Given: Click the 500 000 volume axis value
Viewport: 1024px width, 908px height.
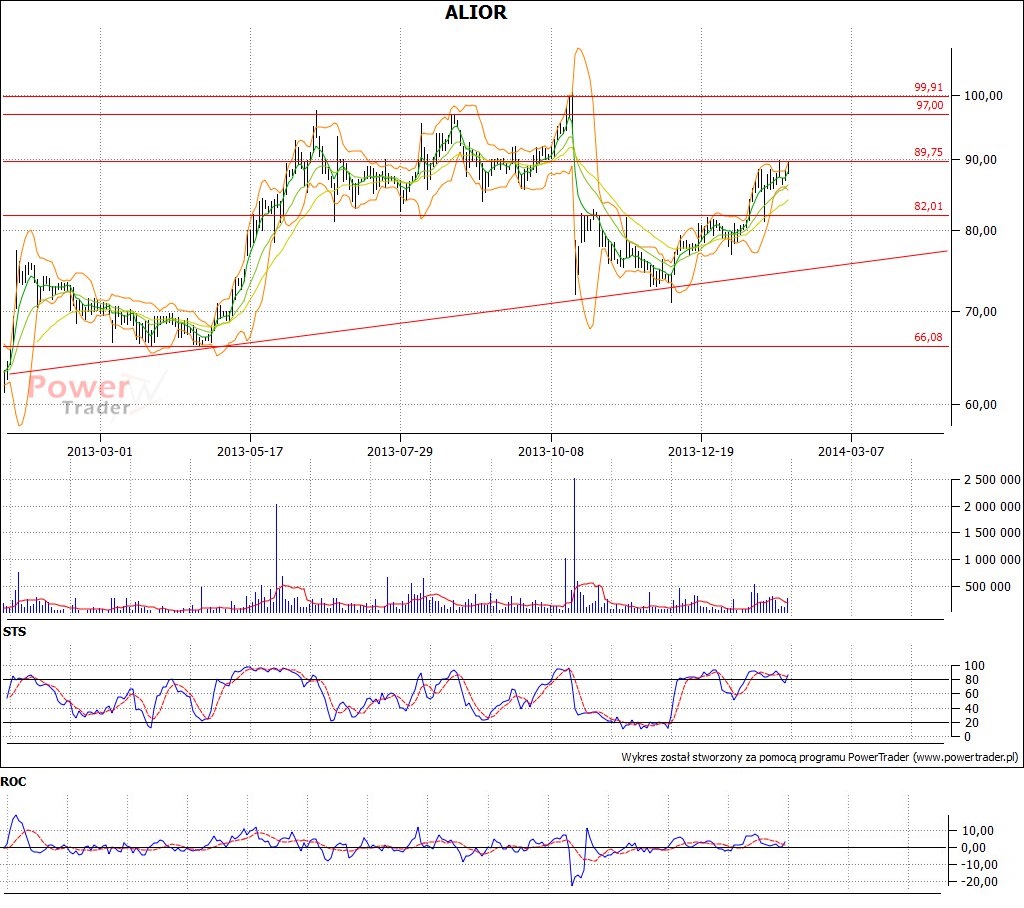Looking at the screenshot, I should click(987, 587).
